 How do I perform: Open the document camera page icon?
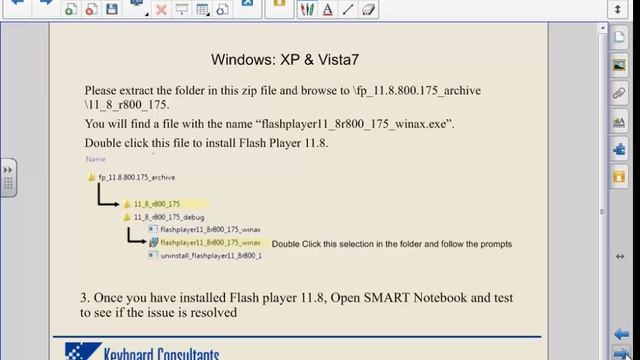pyautogui.click(x=223, y=9)
